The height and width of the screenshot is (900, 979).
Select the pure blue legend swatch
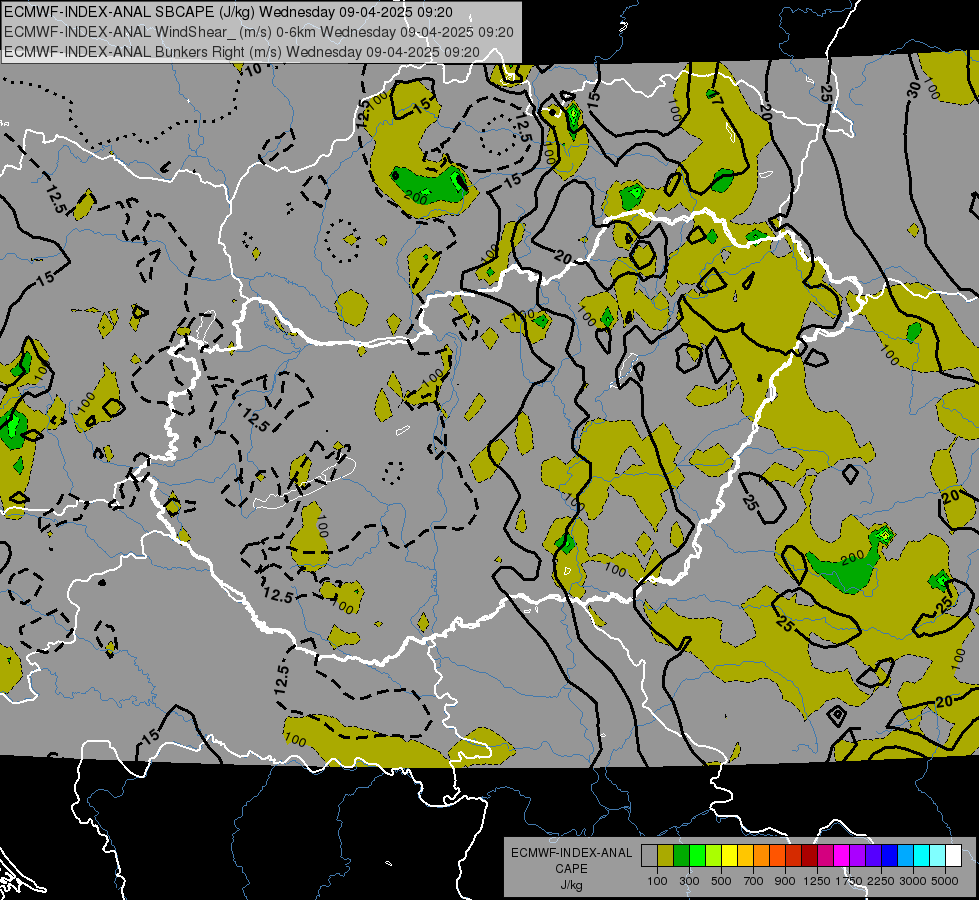890,856
